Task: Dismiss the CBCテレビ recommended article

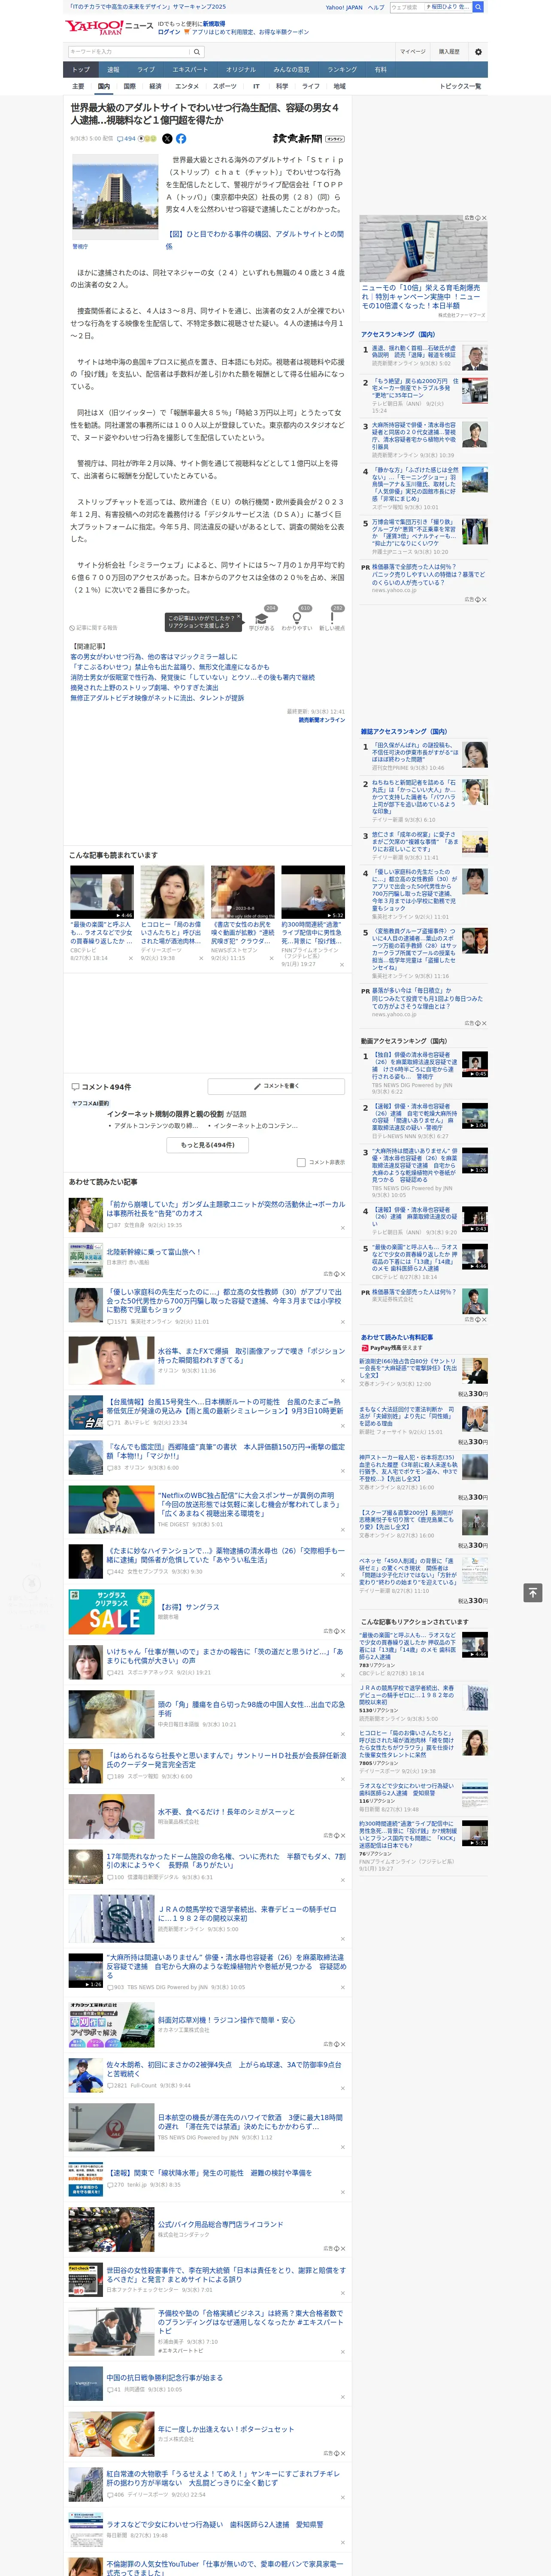Action: tap(130, 958)
